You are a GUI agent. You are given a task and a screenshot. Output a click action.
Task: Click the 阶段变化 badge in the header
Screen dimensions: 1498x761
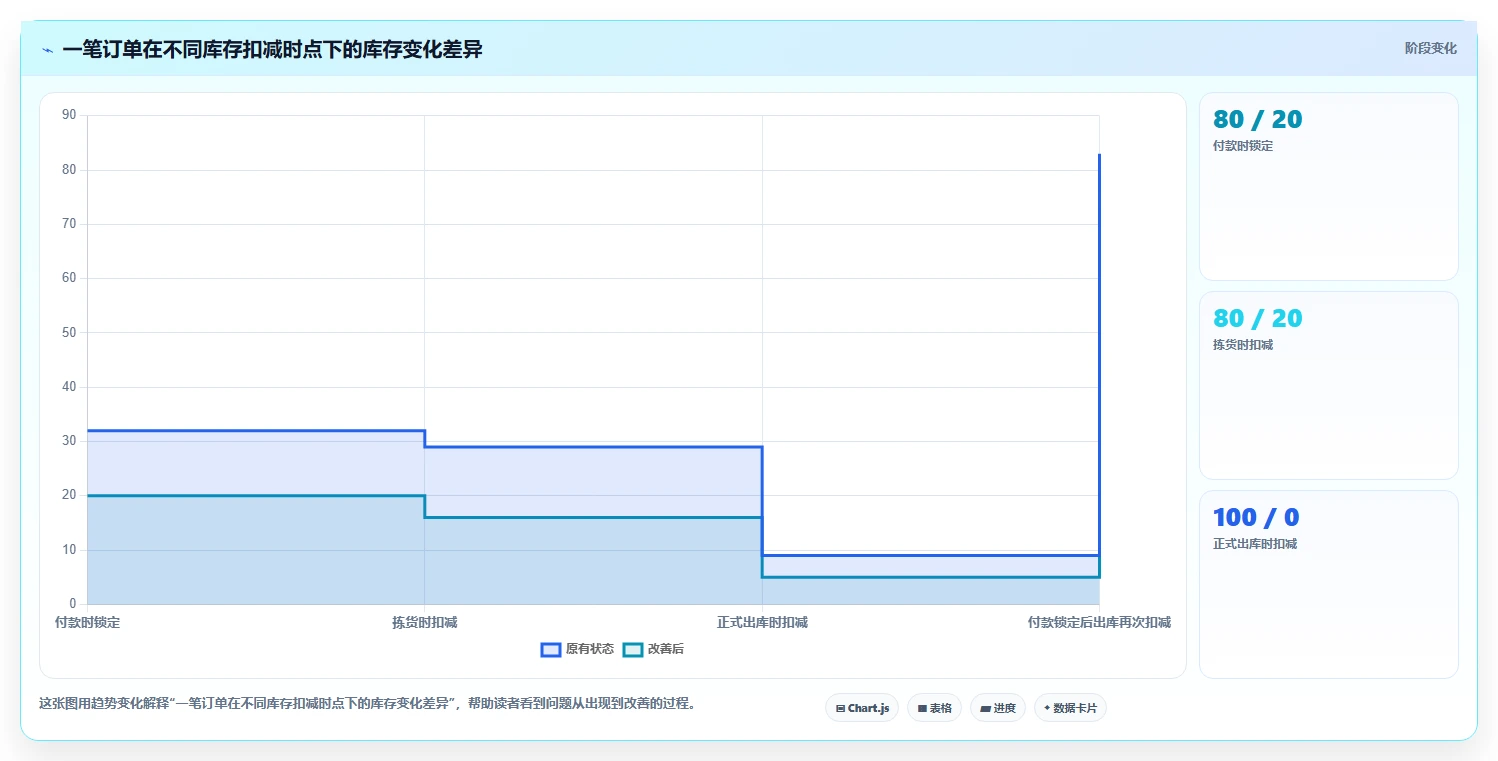1431,48
